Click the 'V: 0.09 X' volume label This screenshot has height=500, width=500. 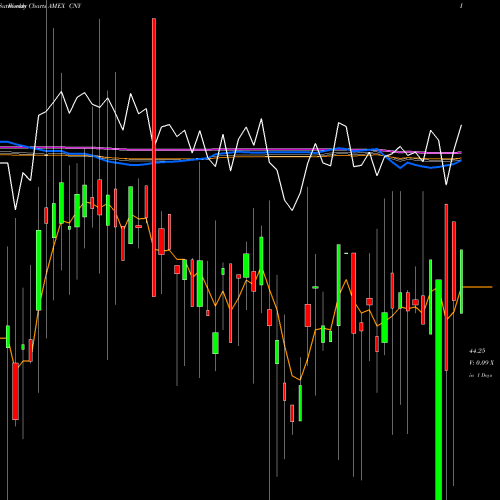coord(481,363)
